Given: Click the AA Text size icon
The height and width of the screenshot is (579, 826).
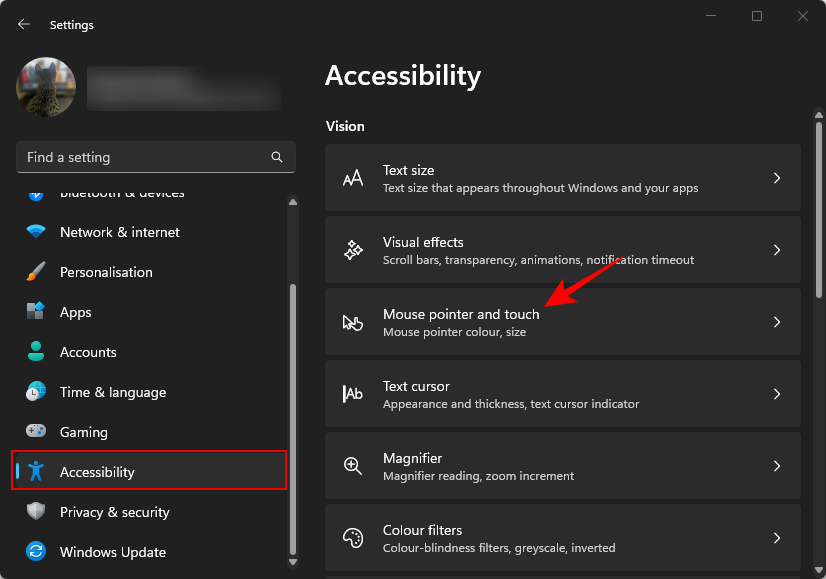Looking at the screenshot, I should [353, 178].
